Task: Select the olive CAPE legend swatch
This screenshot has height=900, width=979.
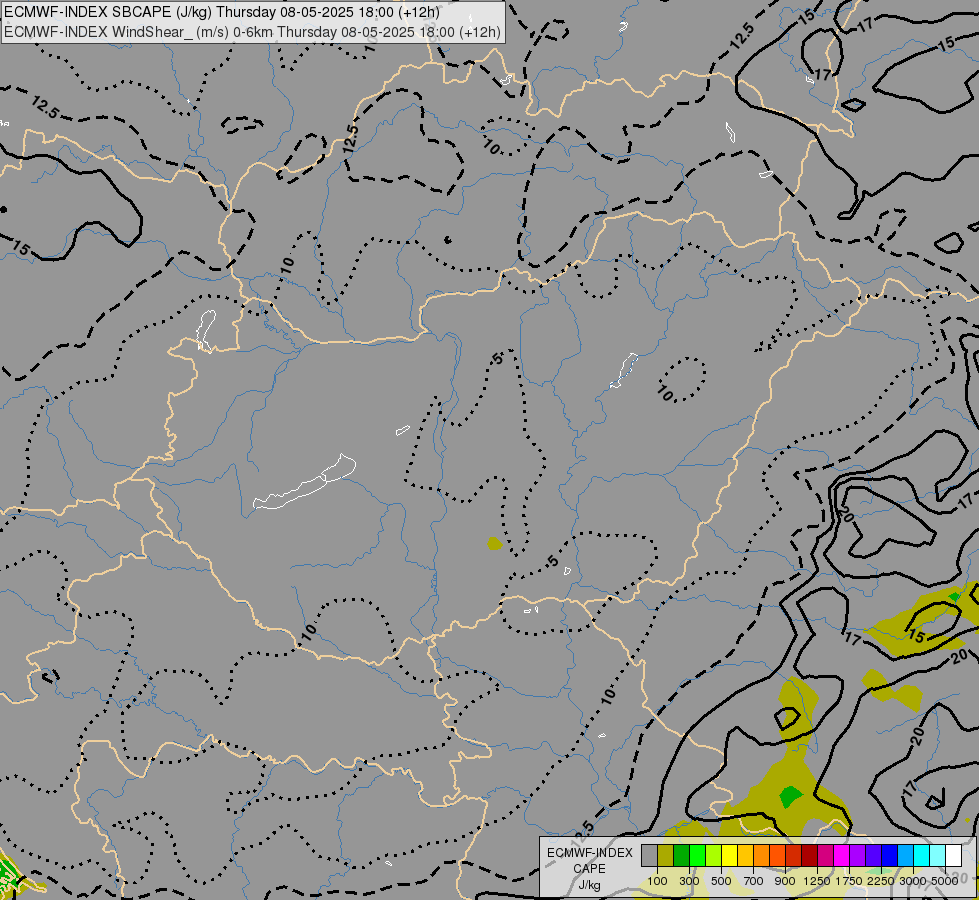Action: coord(666,855)
